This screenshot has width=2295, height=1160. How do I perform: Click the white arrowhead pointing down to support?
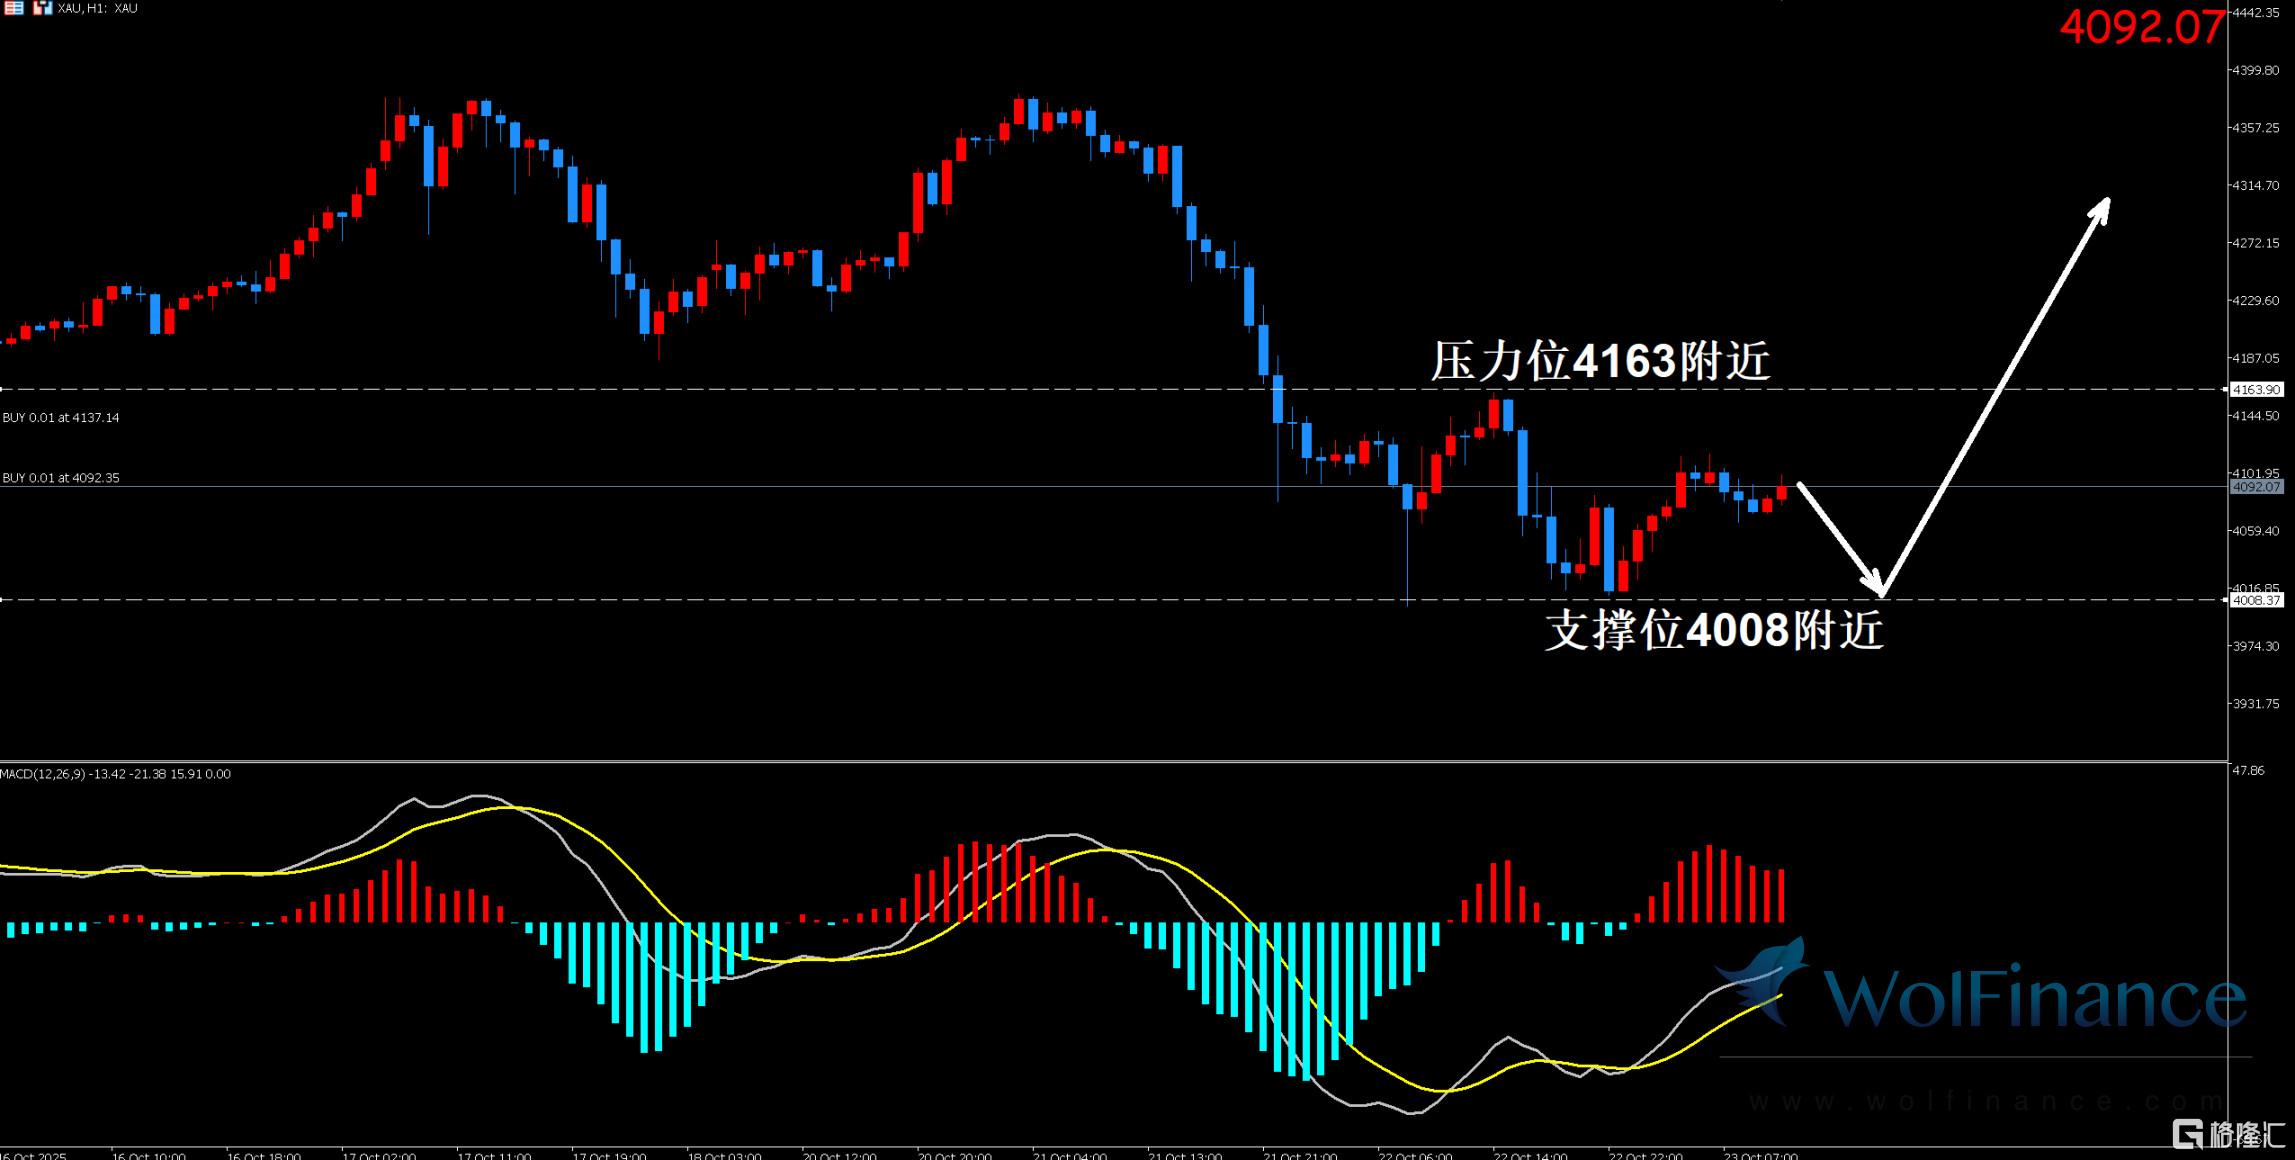1873,586
